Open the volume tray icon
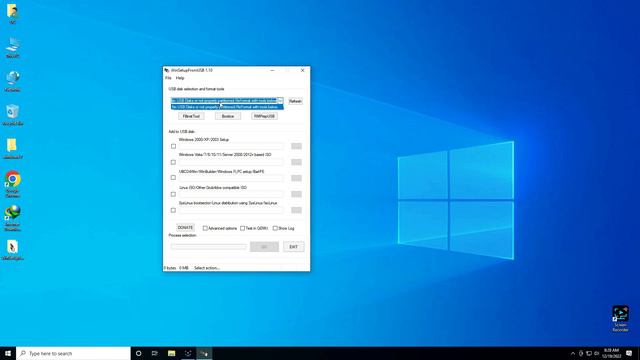Image resolution: width=640 pixels, height=360 pixels. coord(597,353)
